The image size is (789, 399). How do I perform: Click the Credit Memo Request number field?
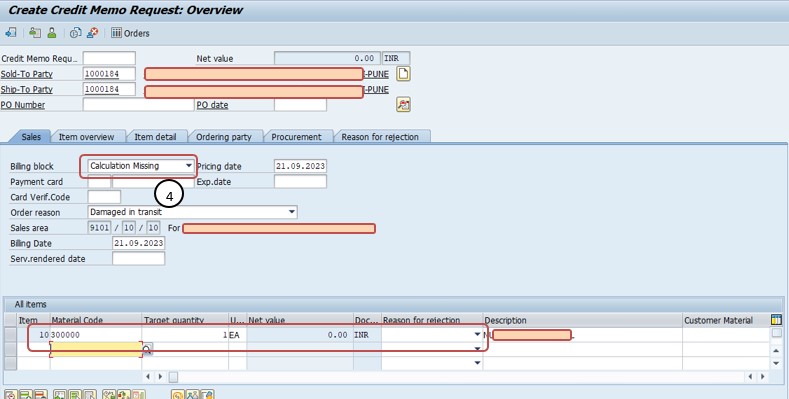coord(109,58)
